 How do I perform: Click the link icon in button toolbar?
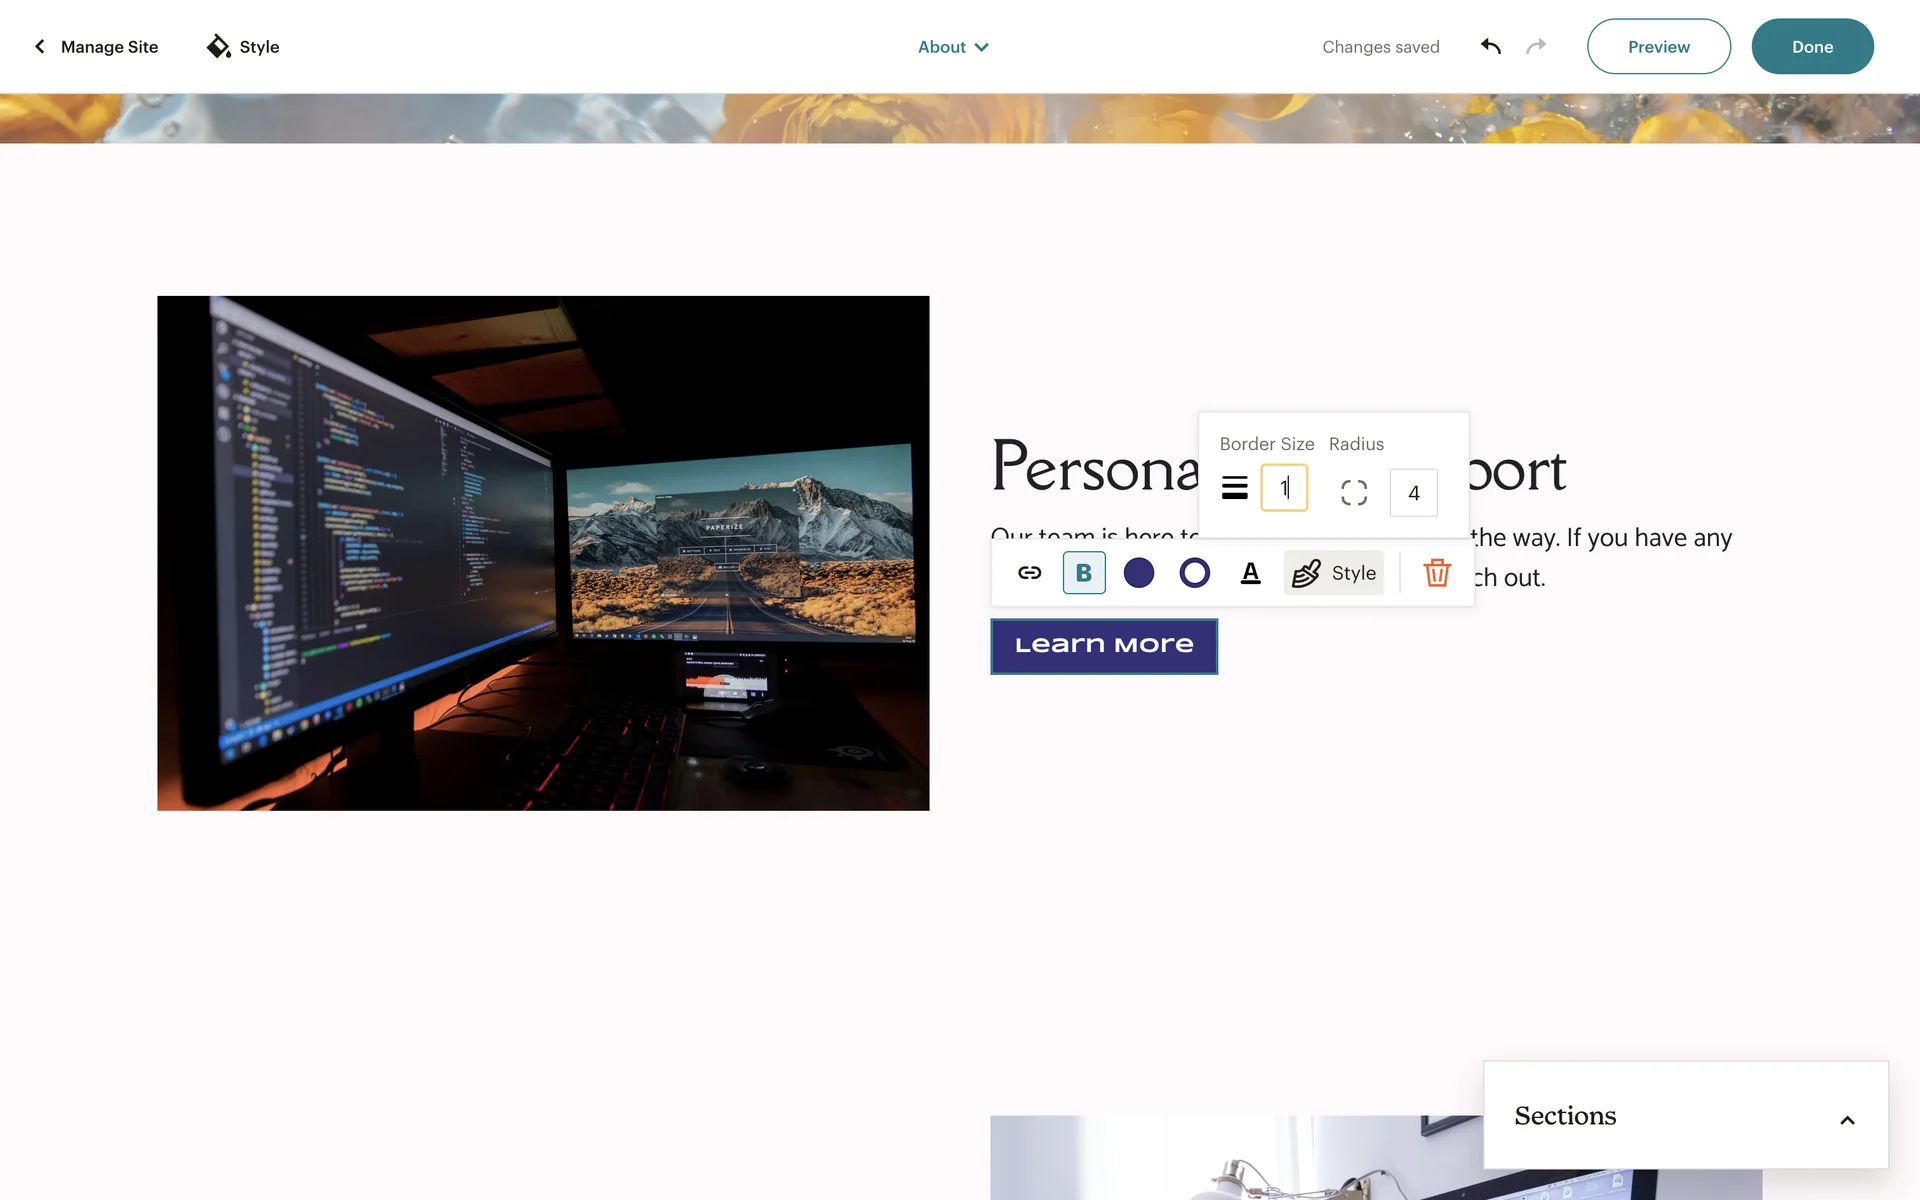(x=1029, y=573)
